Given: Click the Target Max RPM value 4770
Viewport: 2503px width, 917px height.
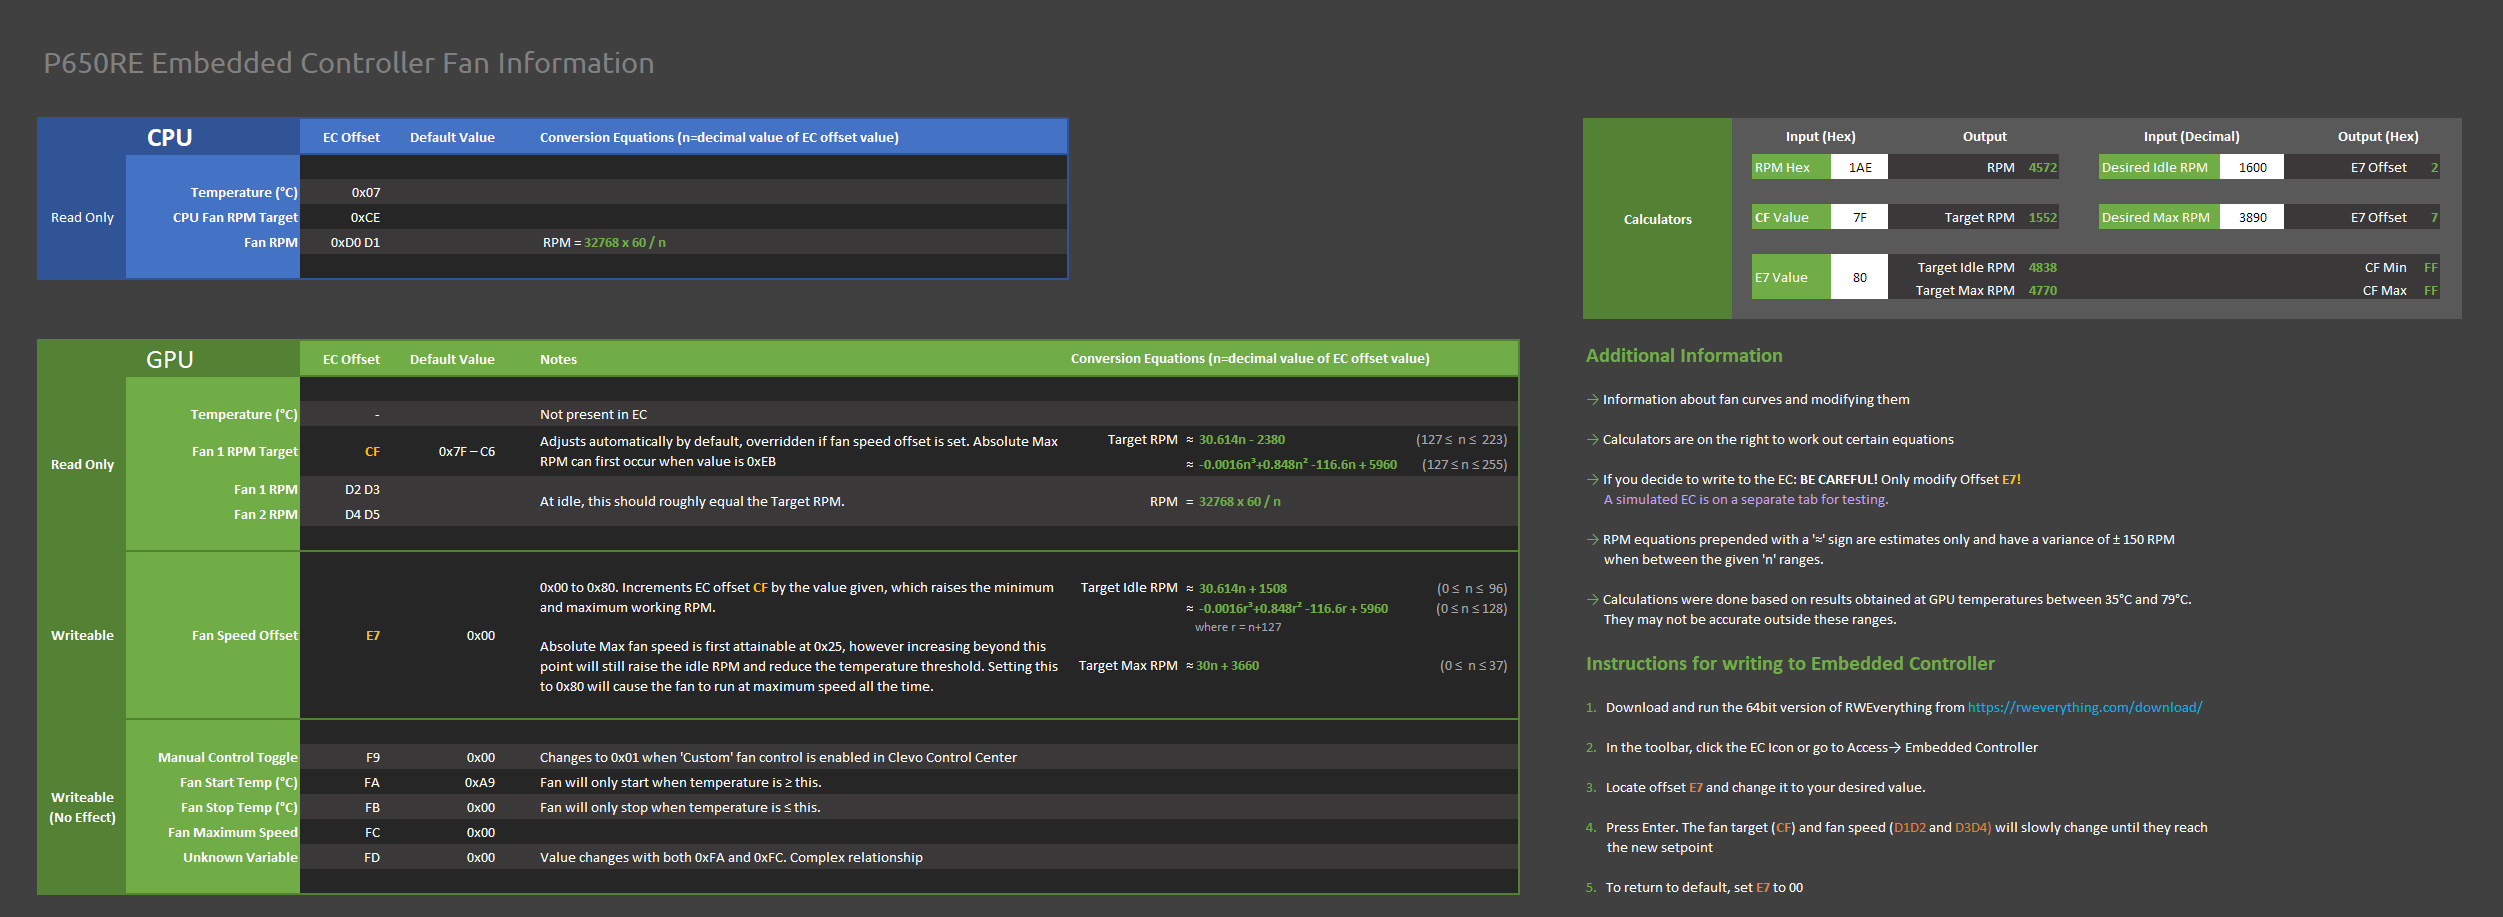Looking at the screenshot, I should pos(2043,290).
